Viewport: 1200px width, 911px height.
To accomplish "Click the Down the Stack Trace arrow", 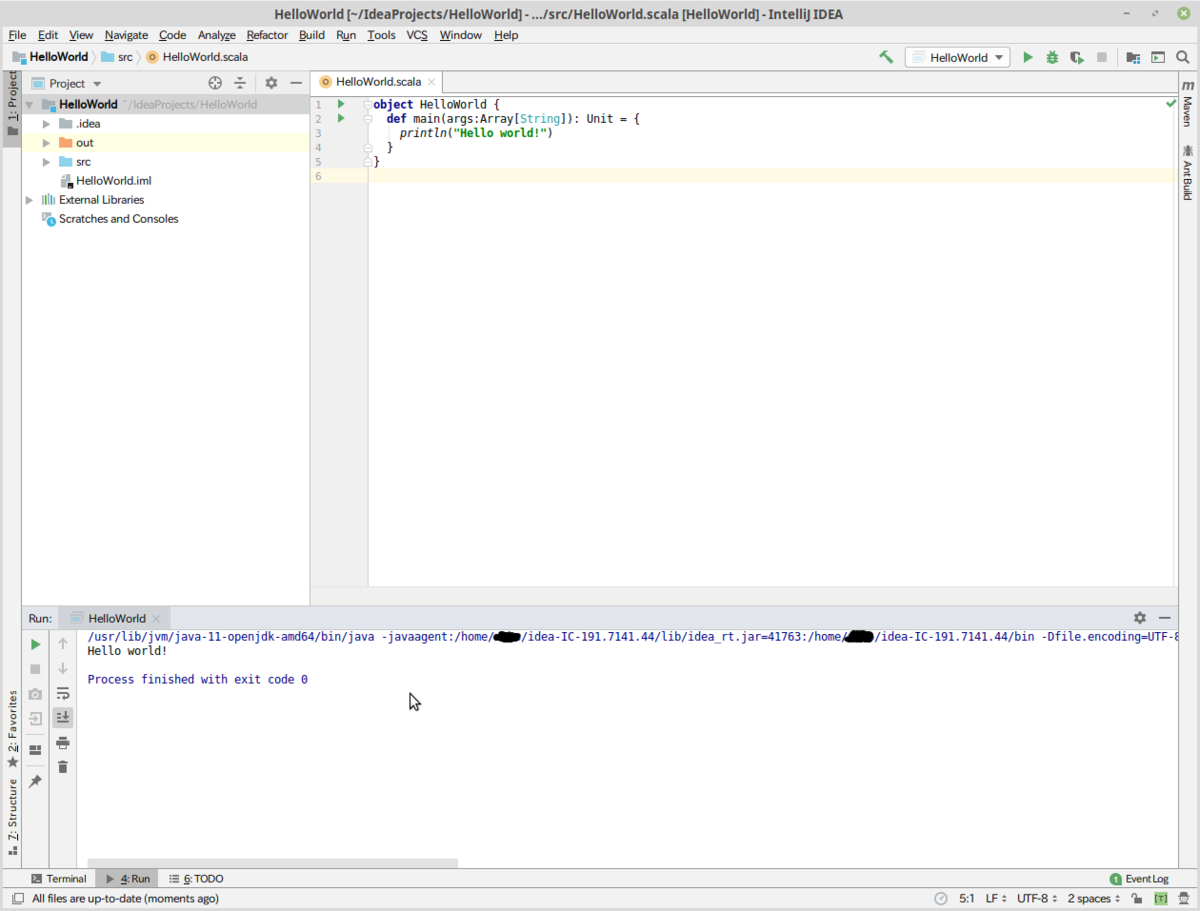I will pos(63,668).
